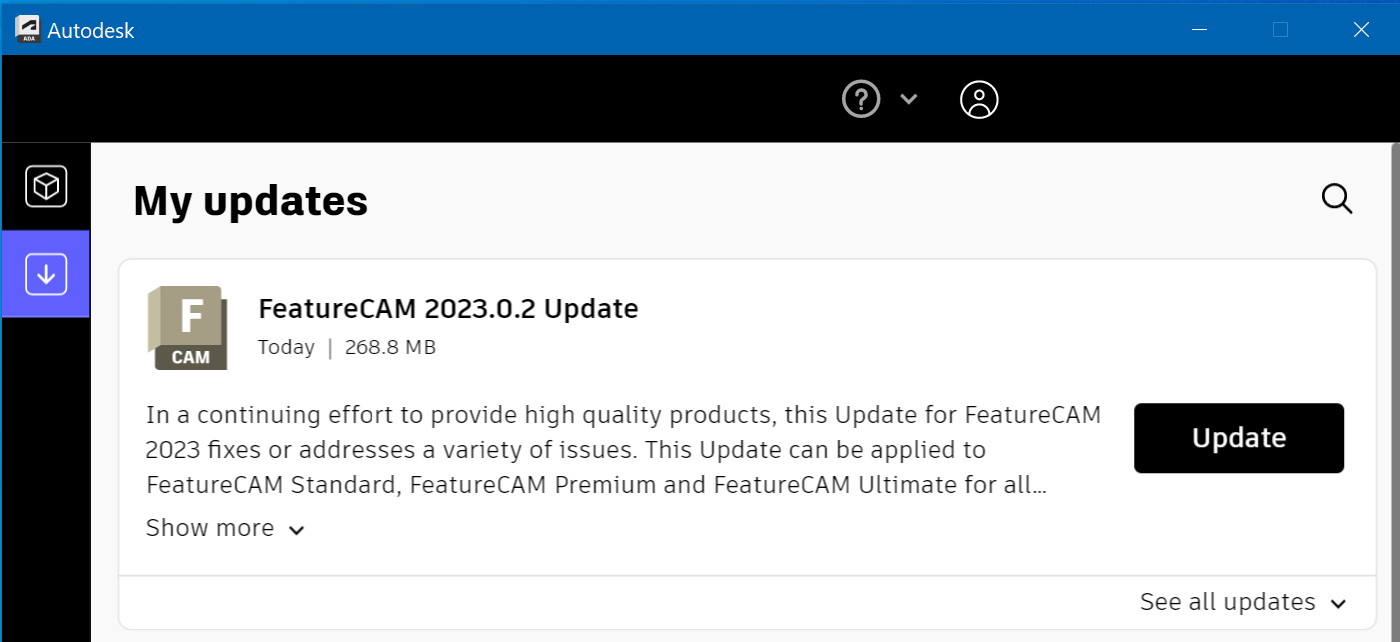Viewport: 1400px width, 642px height.
Task: Select the Updates download icon in sidebar
Action: click(45, 273)
